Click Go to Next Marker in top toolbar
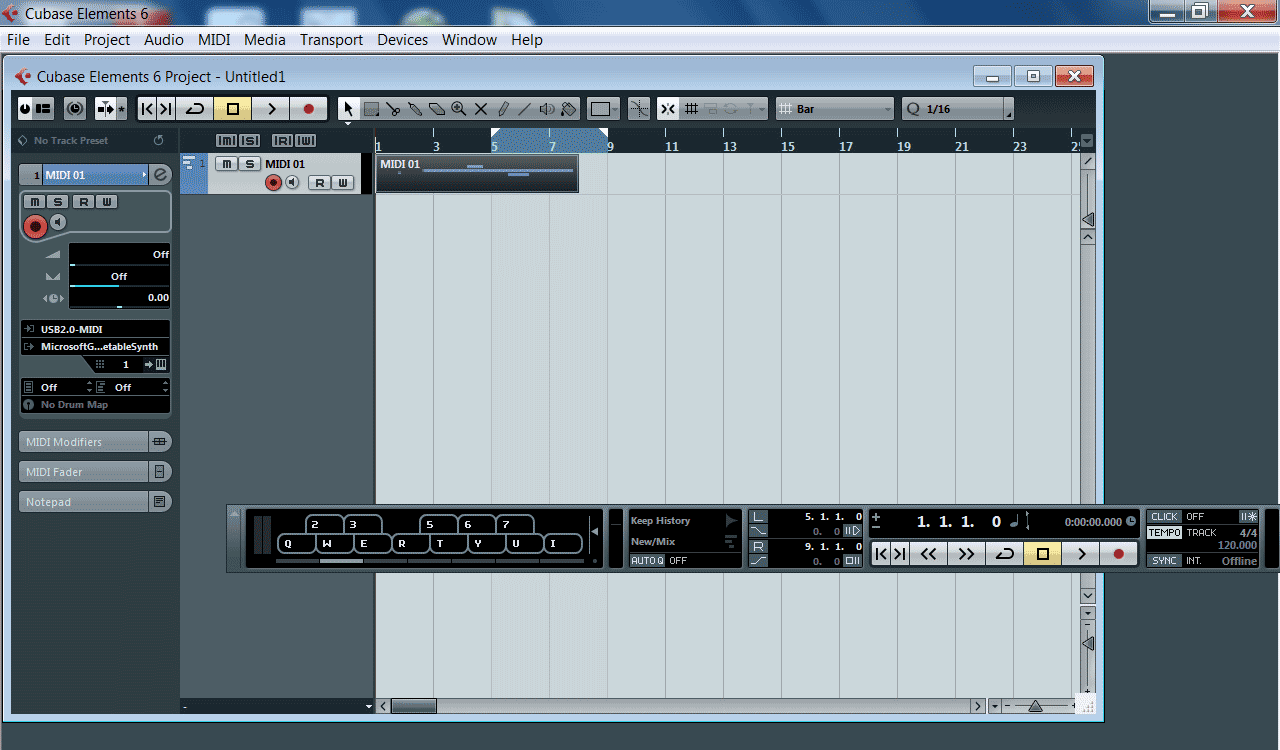Image resolution: width=1280 pixels, height=750 pixels. 166,109
